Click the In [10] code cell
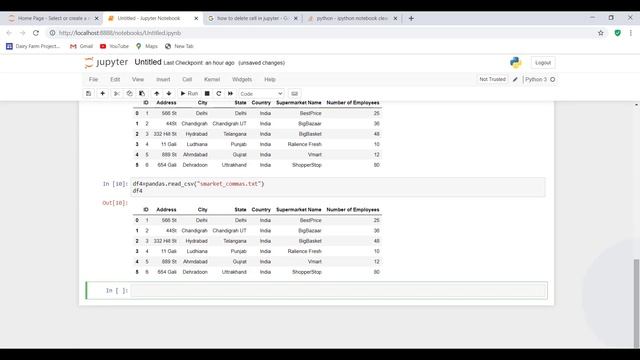Image resolution: width=640 pixels, height=360 pixels. [338, 187]
